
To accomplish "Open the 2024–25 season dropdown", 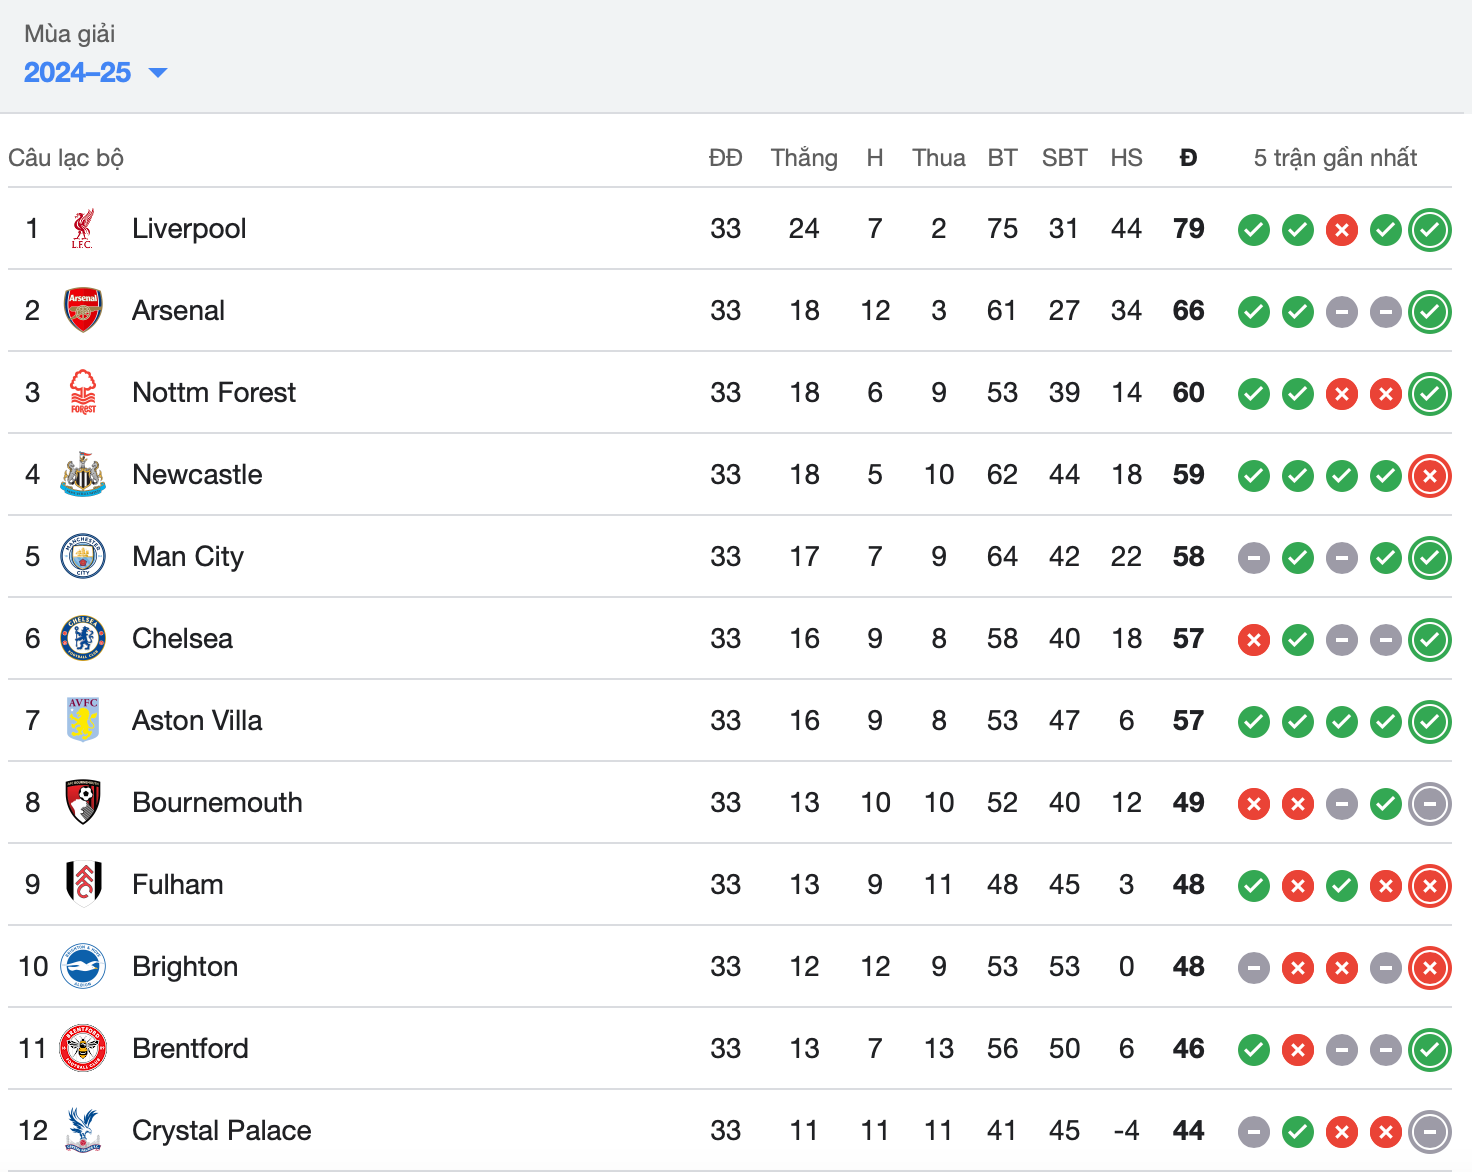I will click(95, 72).
